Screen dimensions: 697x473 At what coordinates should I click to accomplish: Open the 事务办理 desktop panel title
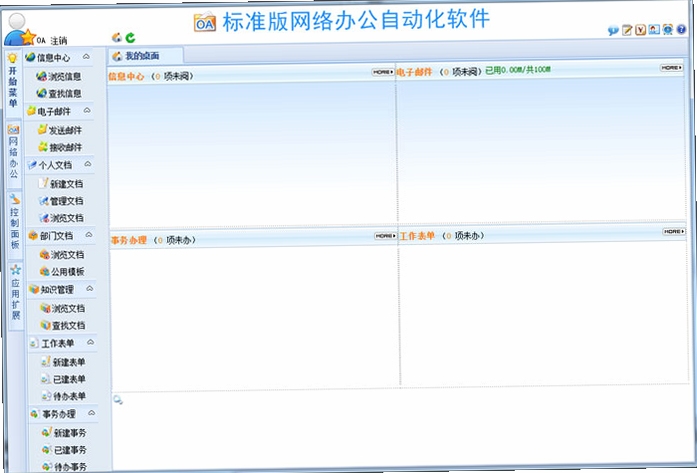[129, 240]
